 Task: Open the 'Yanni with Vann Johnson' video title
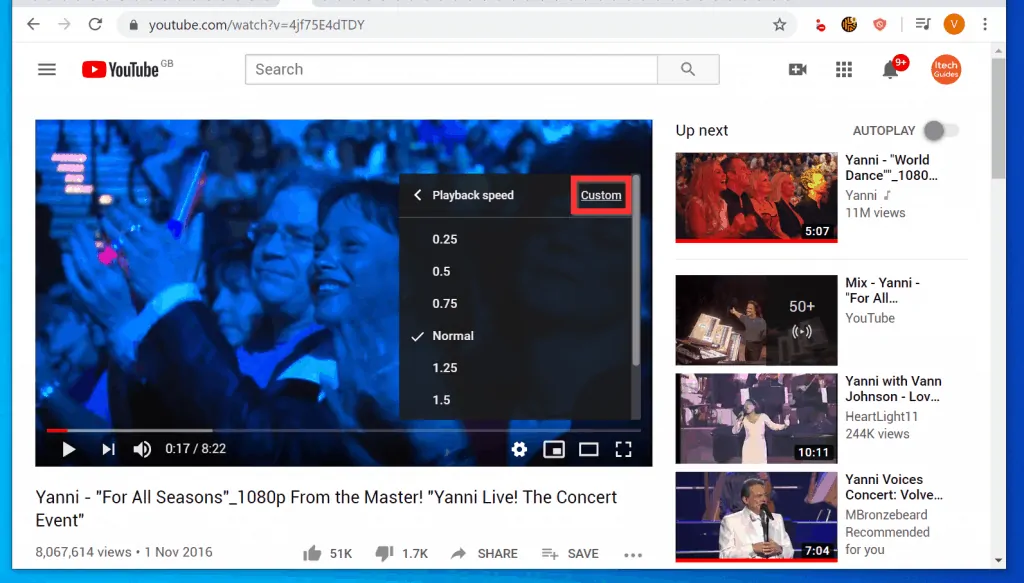coord(893,388)
